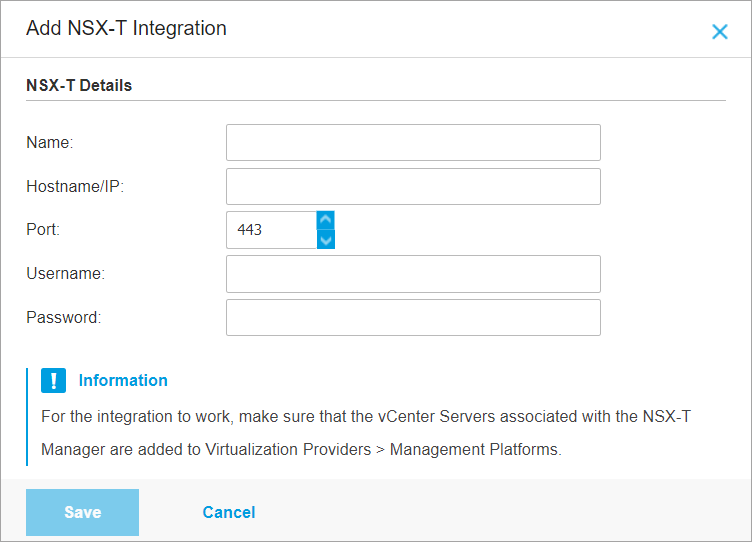
Task: Focus the Name text field
Action: pos(413,143)
